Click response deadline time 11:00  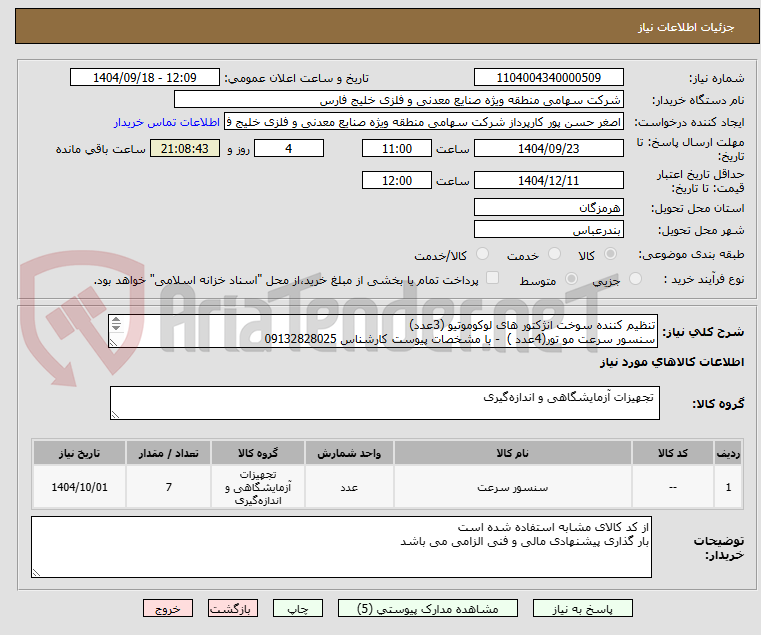(x=397, y=149)
